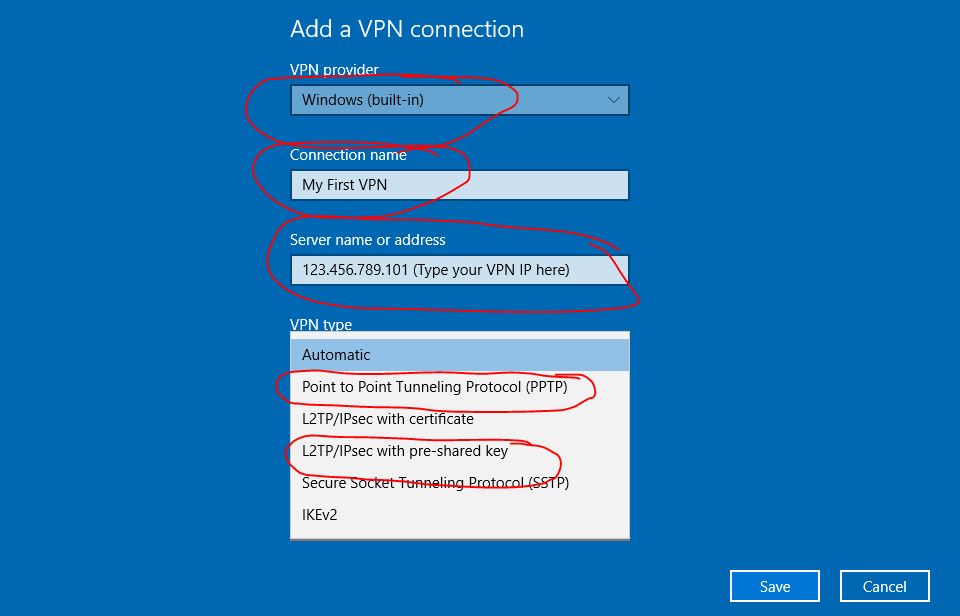The width and height of the screenshot is (960, 616).
Task: Focus the Connection name input field
Action: pyautogui.click(x=460, y=185)
